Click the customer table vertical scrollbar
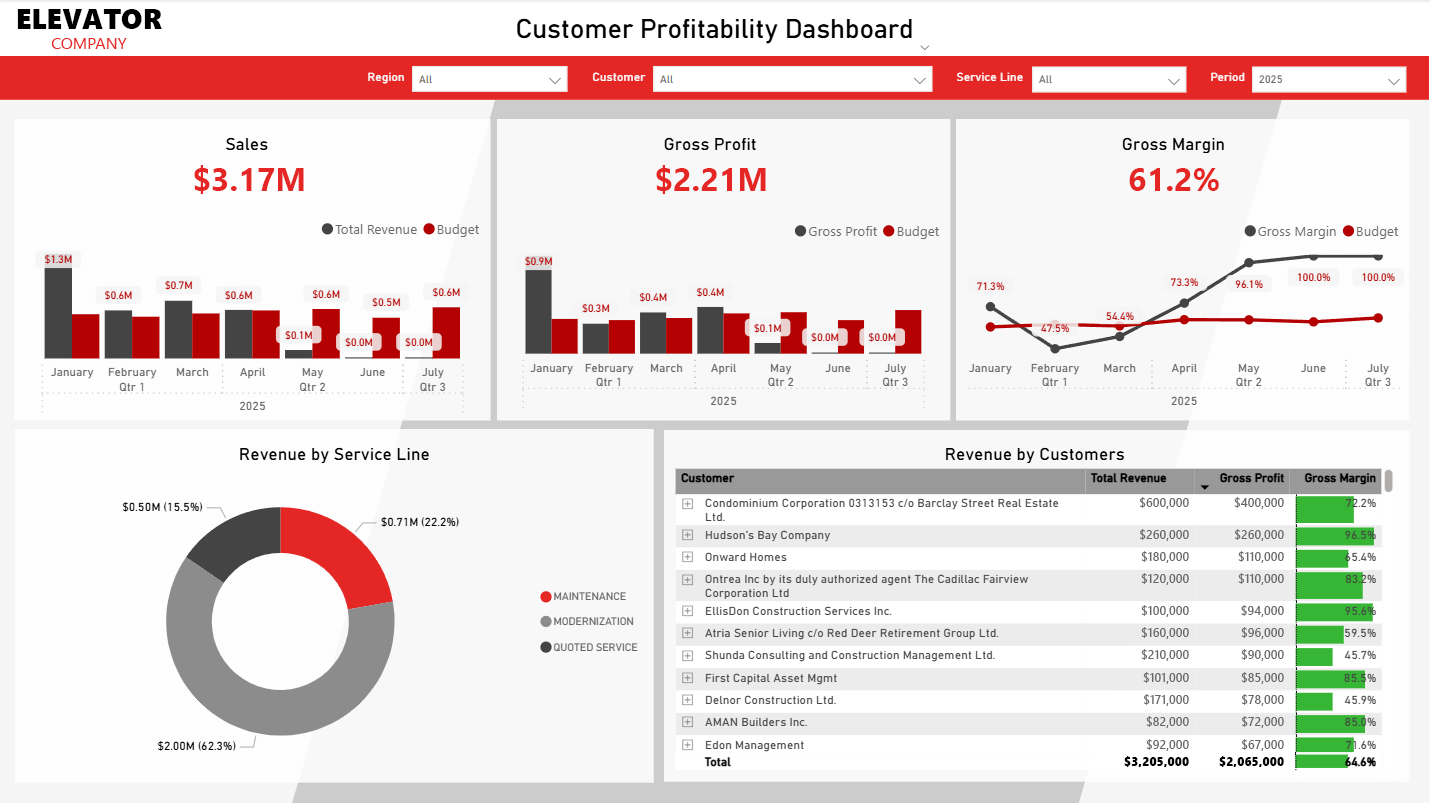The image size is (1430, 803). point(1388,481)
